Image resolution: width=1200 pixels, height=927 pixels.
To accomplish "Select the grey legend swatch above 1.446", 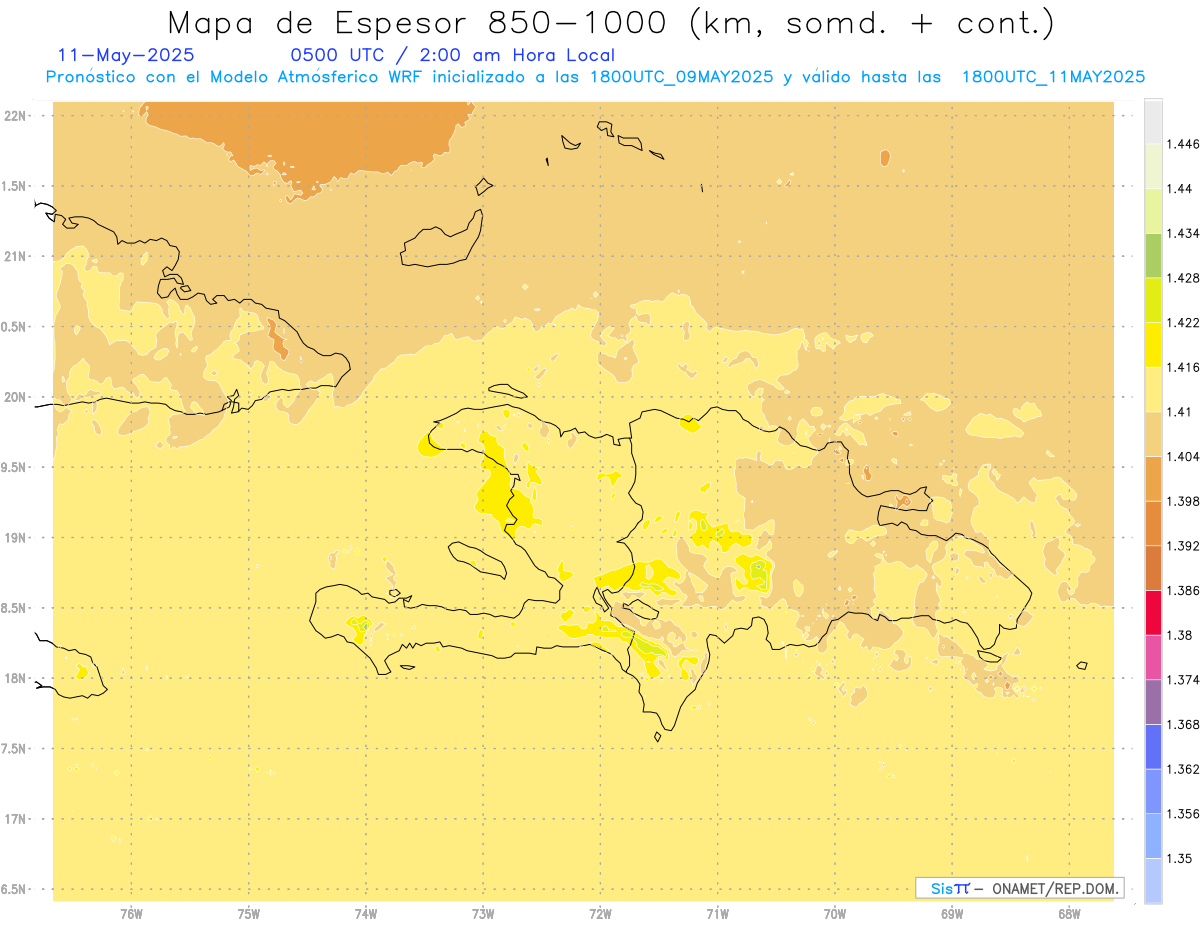I will [x=1153, y=121].
